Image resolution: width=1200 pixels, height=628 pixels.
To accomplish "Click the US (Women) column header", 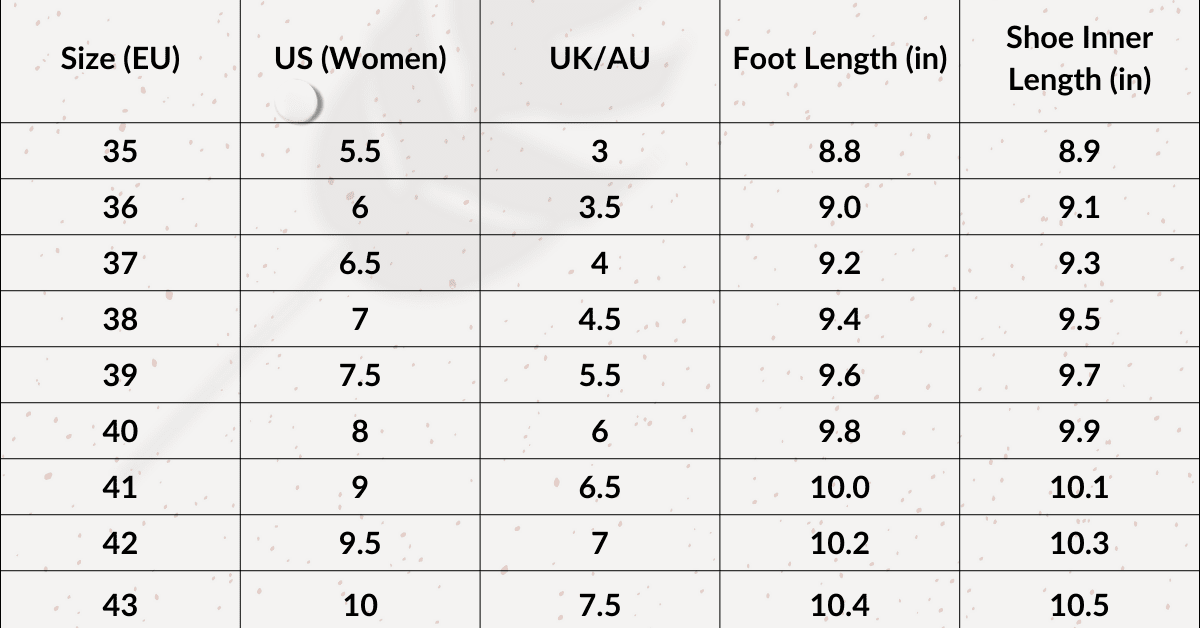I will tap(360, 60).
